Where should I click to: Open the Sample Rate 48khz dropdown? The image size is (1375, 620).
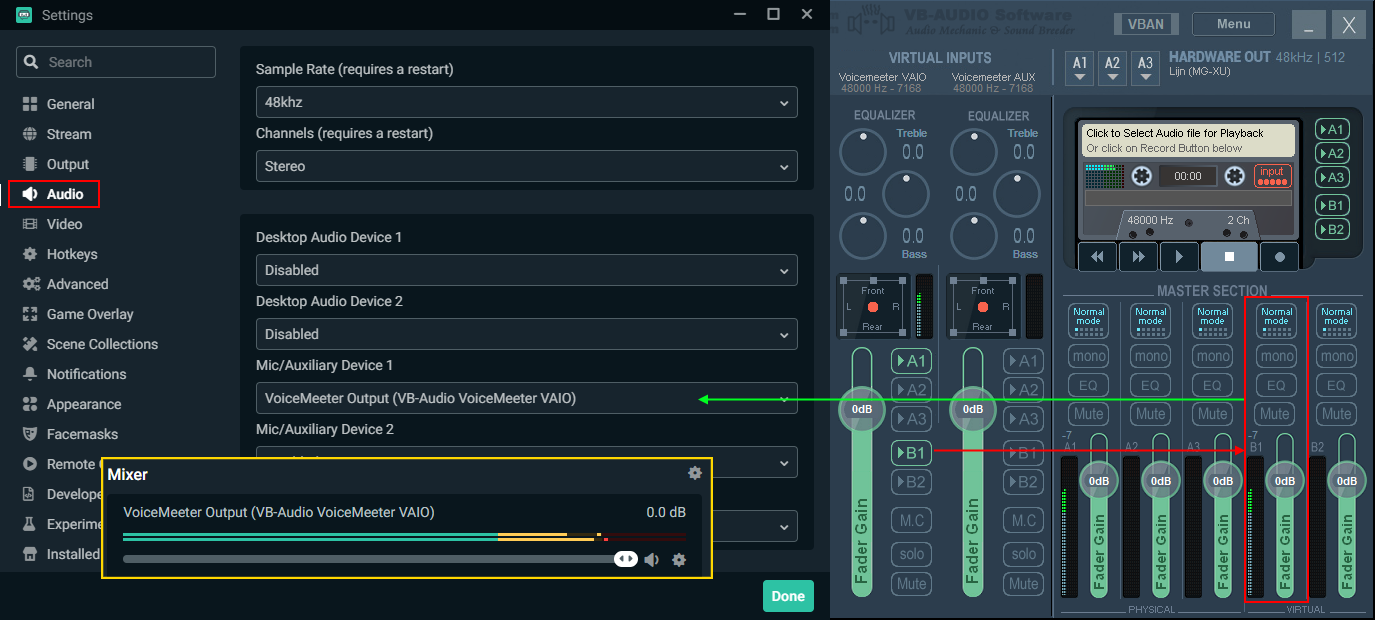tap(527, 102)
